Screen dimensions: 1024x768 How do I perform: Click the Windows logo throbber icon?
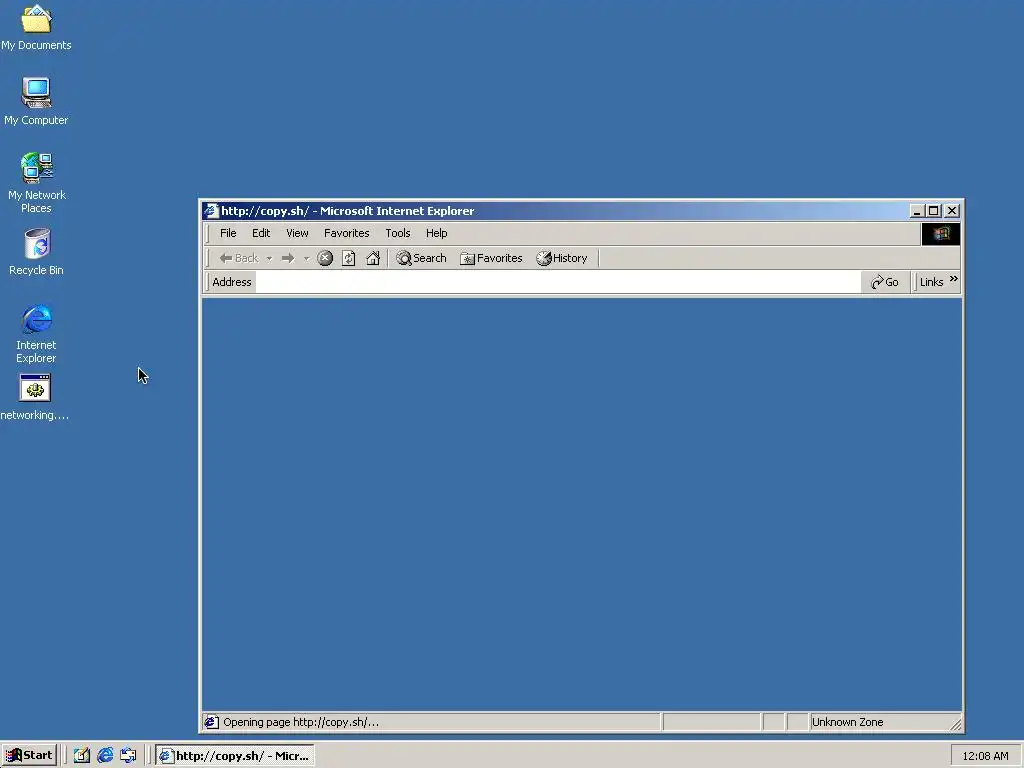940,234
